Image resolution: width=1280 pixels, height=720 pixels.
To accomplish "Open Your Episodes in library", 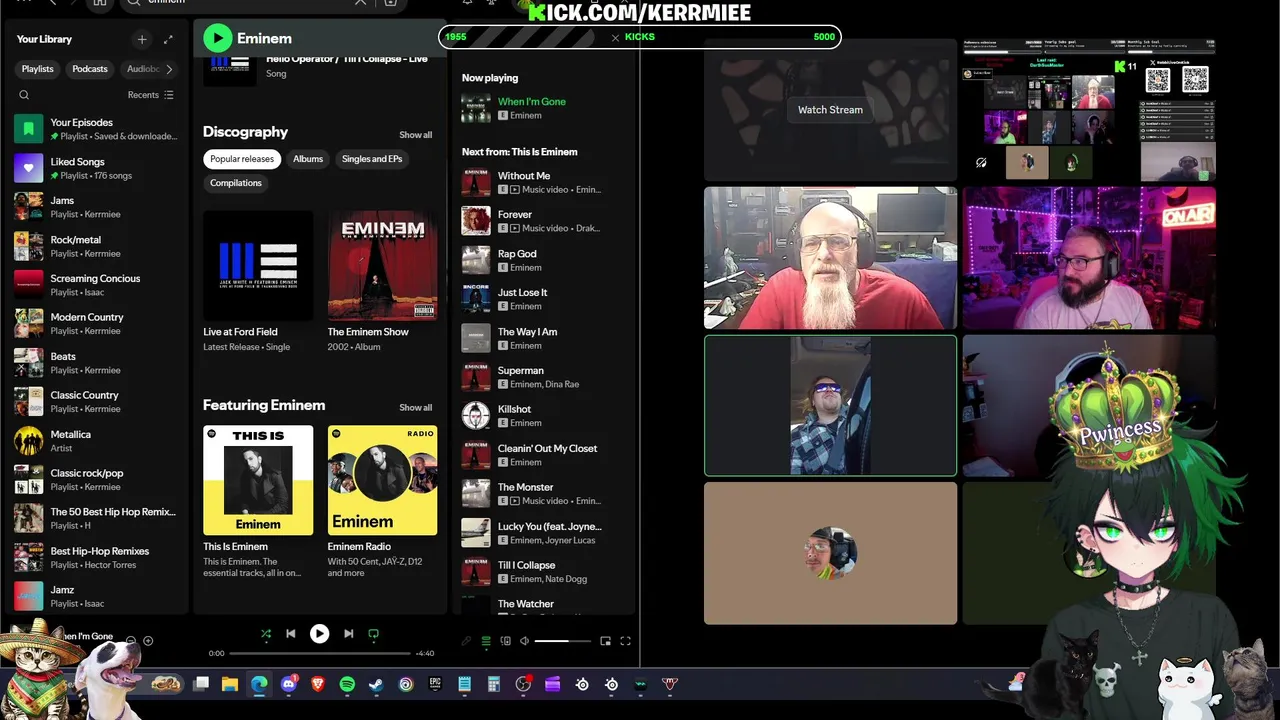I will [97, 129].
